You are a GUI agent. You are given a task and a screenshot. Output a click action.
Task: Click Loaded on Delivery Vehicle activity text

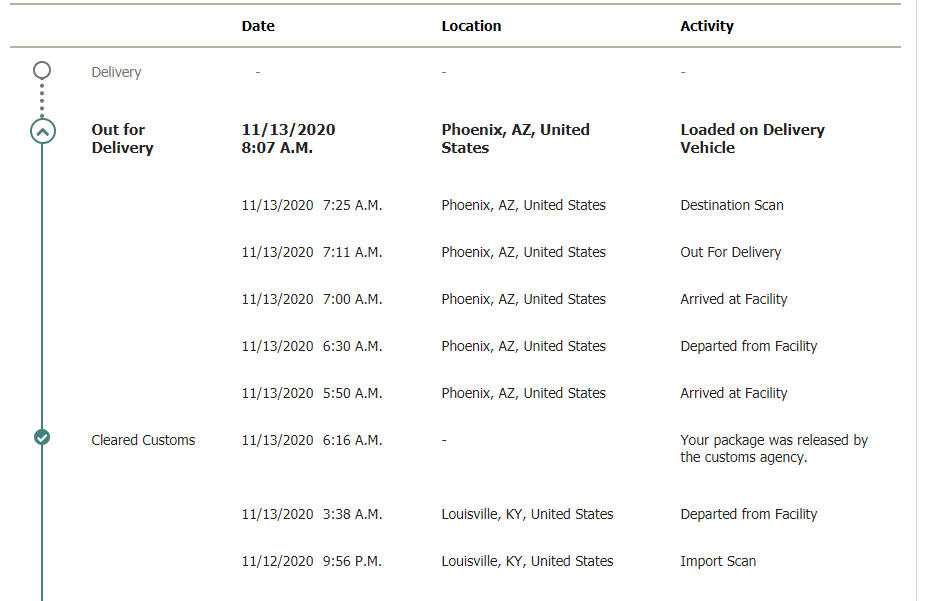click(x=752, y=139)
